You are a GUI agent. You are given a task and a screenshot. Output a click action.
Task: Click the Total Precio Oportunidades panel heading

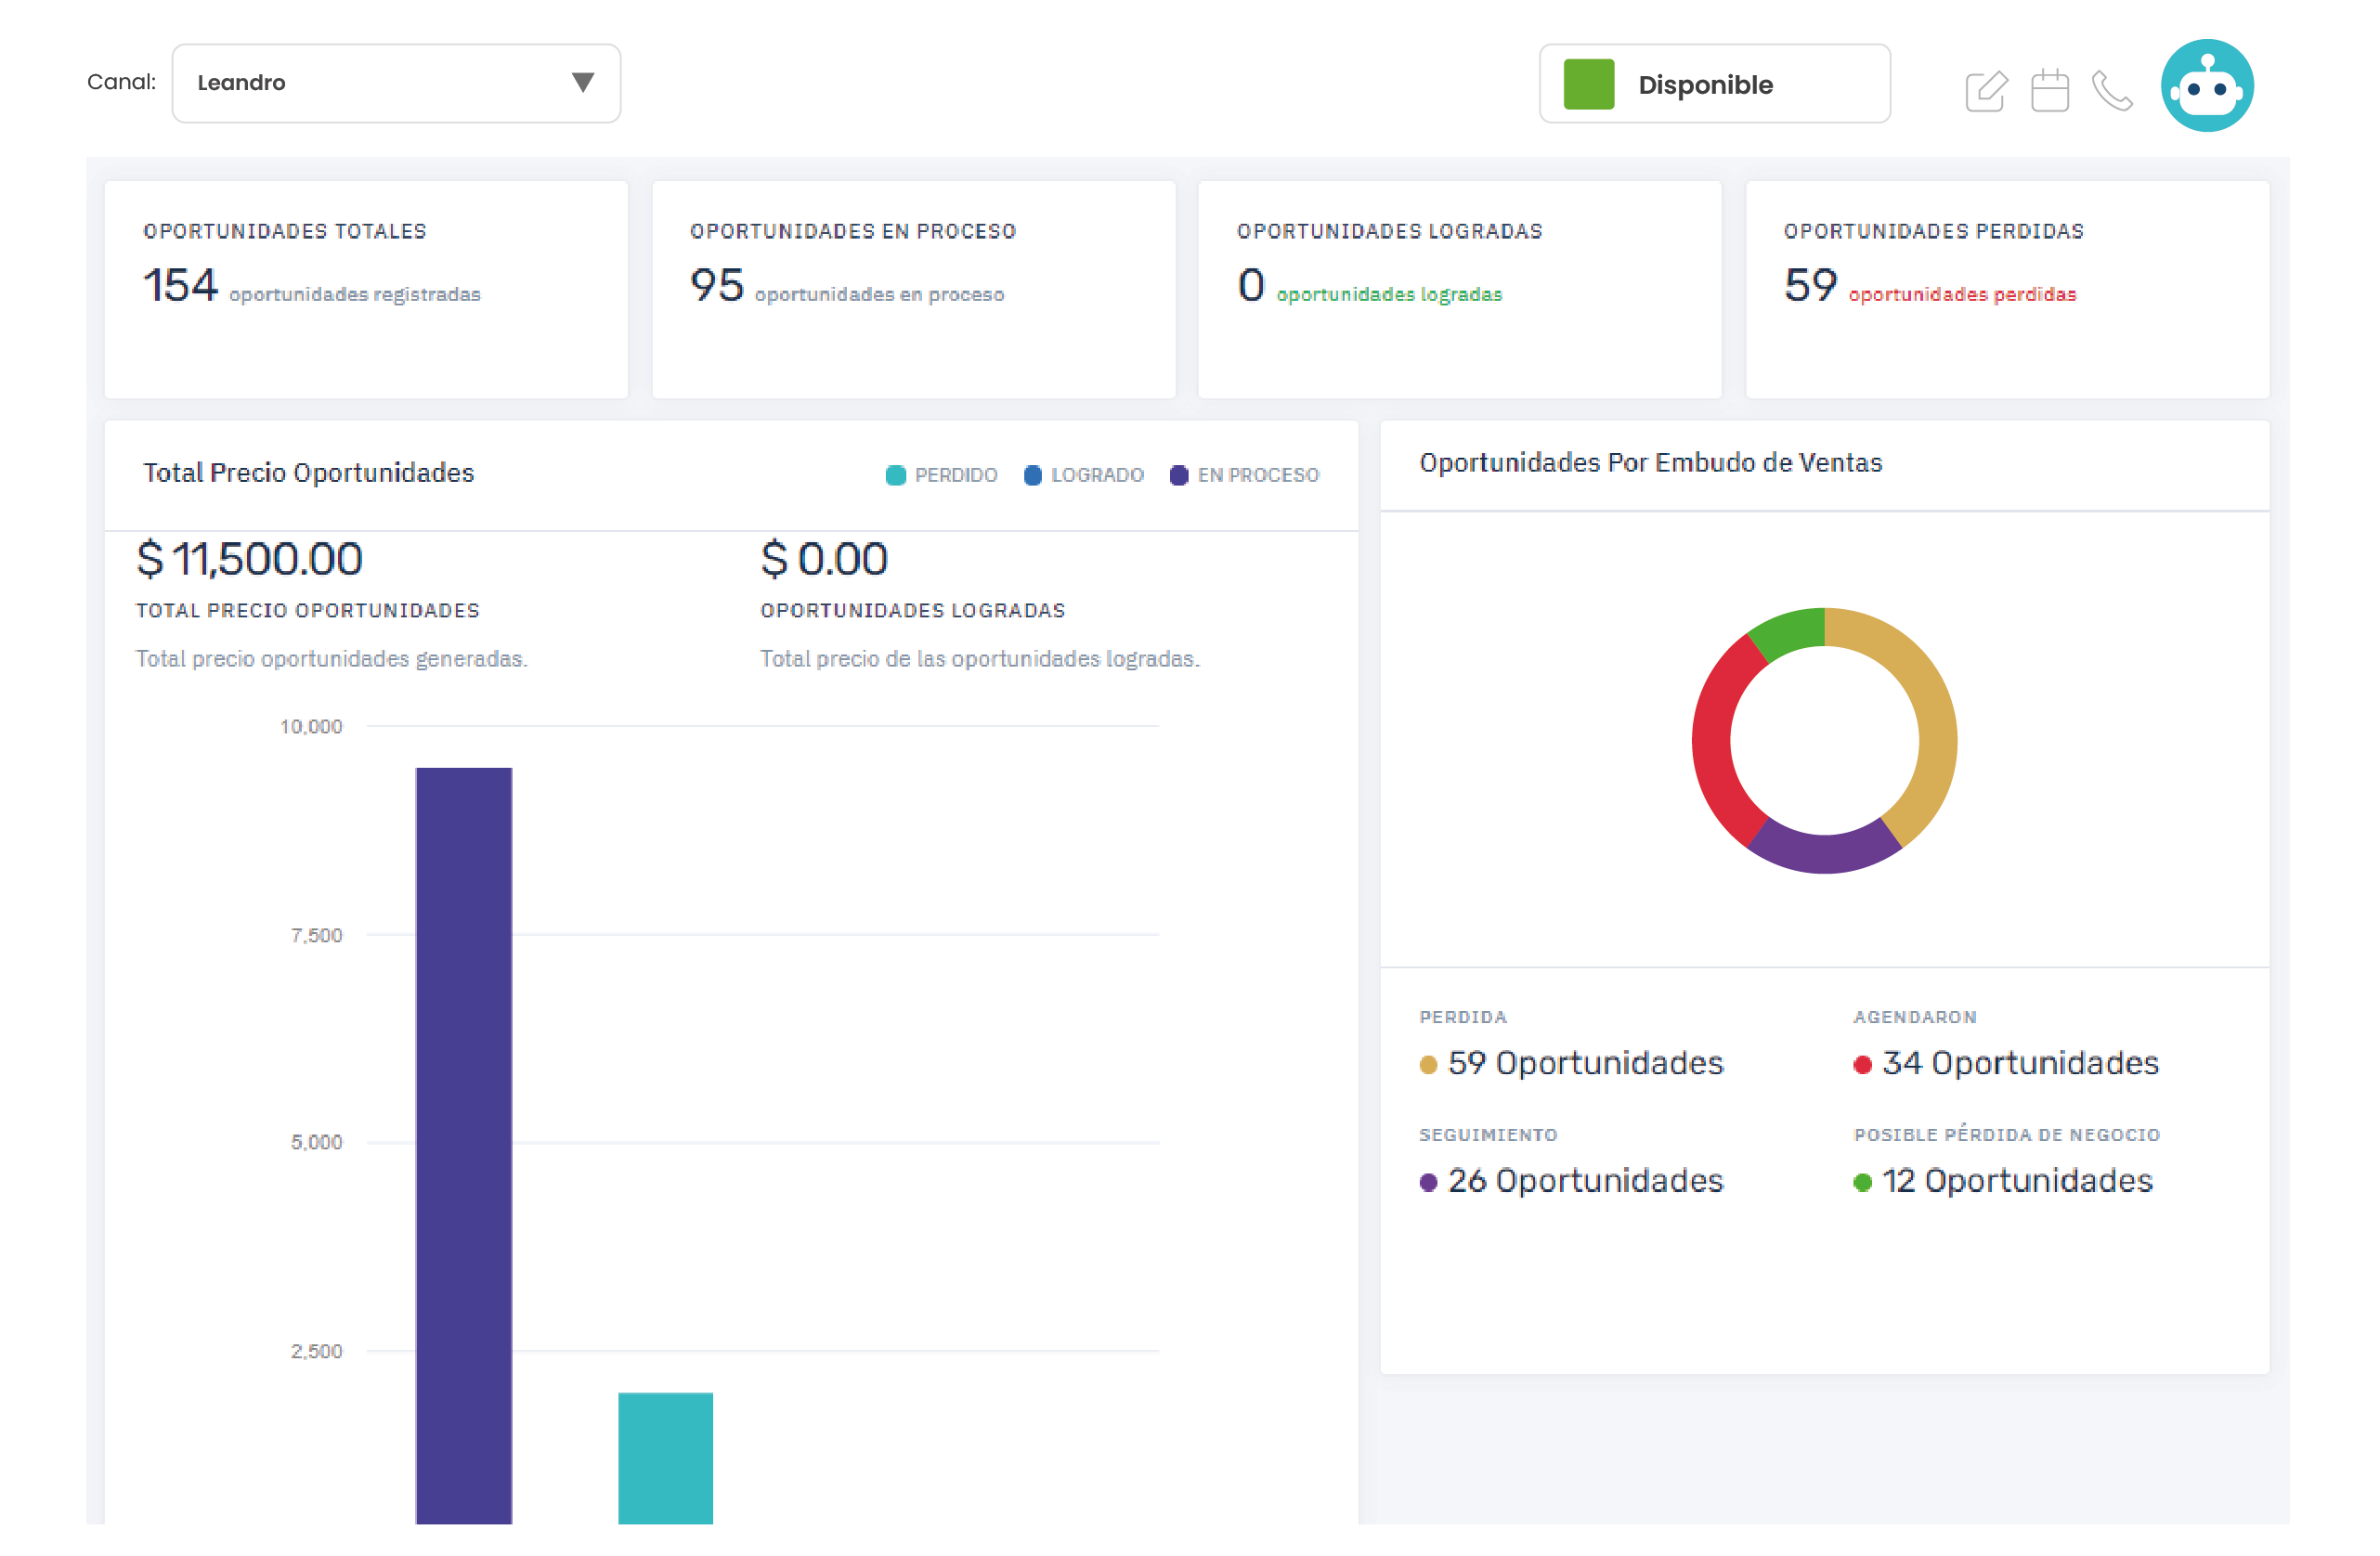(308, 473)
